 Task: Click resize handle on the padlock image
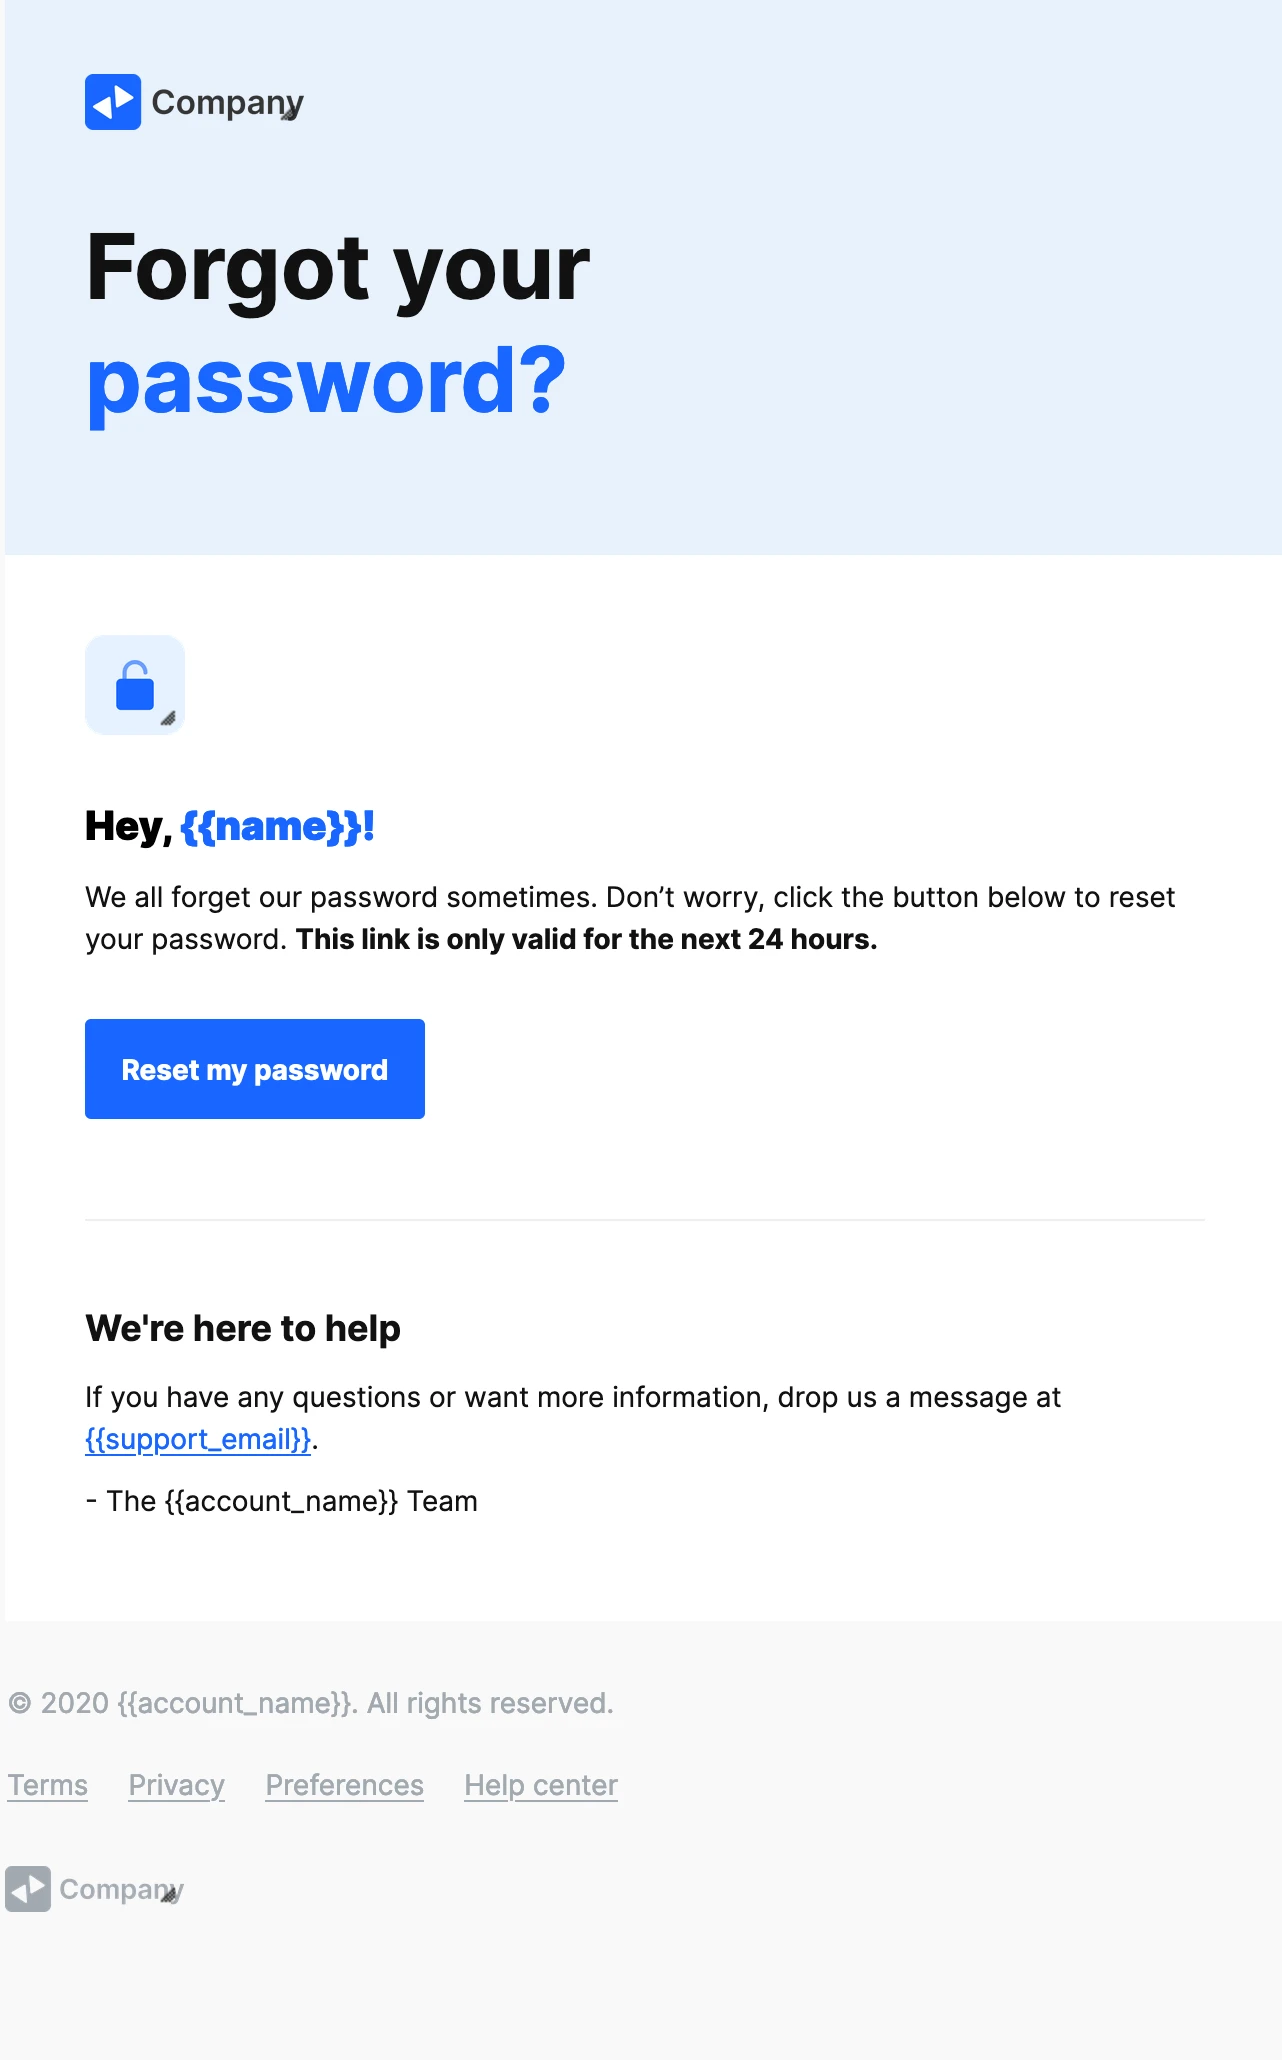coord(168,718)
